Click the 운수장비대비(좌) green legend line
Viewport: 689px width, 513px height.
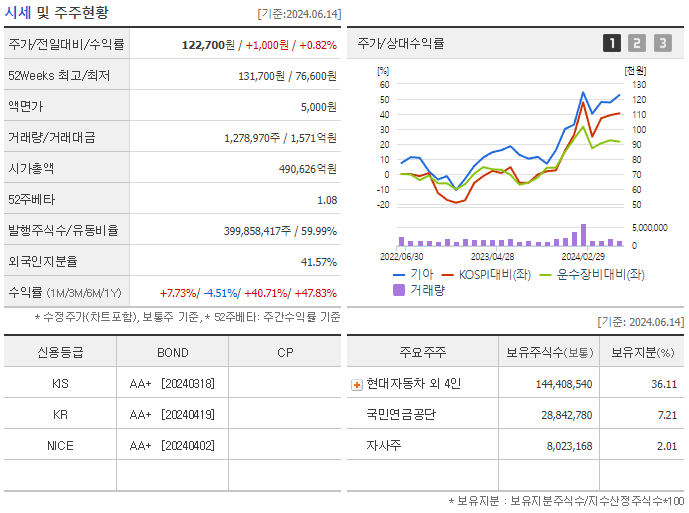coord(545,275)
